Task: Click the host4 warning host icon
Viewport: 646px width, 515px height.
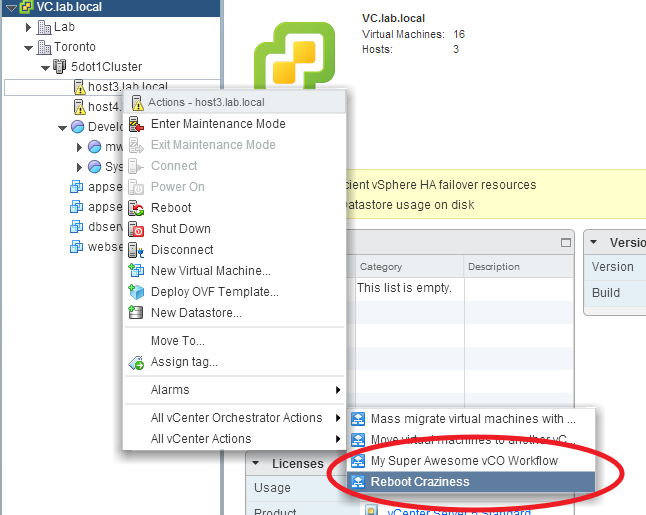Action: (x=80, y=107)
